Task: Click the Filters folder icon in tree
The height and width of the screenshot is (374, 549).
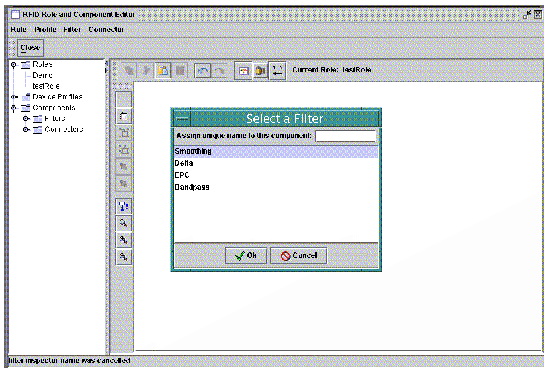Action: [x=37, y=119]
